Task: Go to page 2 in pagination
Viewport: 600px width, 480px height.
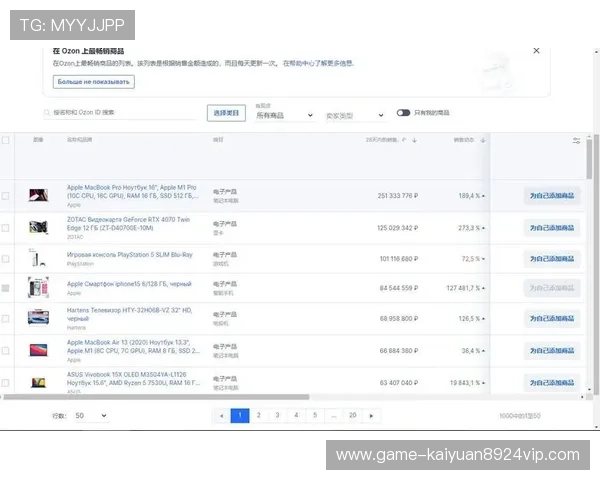Action: [x=258, y=415]
